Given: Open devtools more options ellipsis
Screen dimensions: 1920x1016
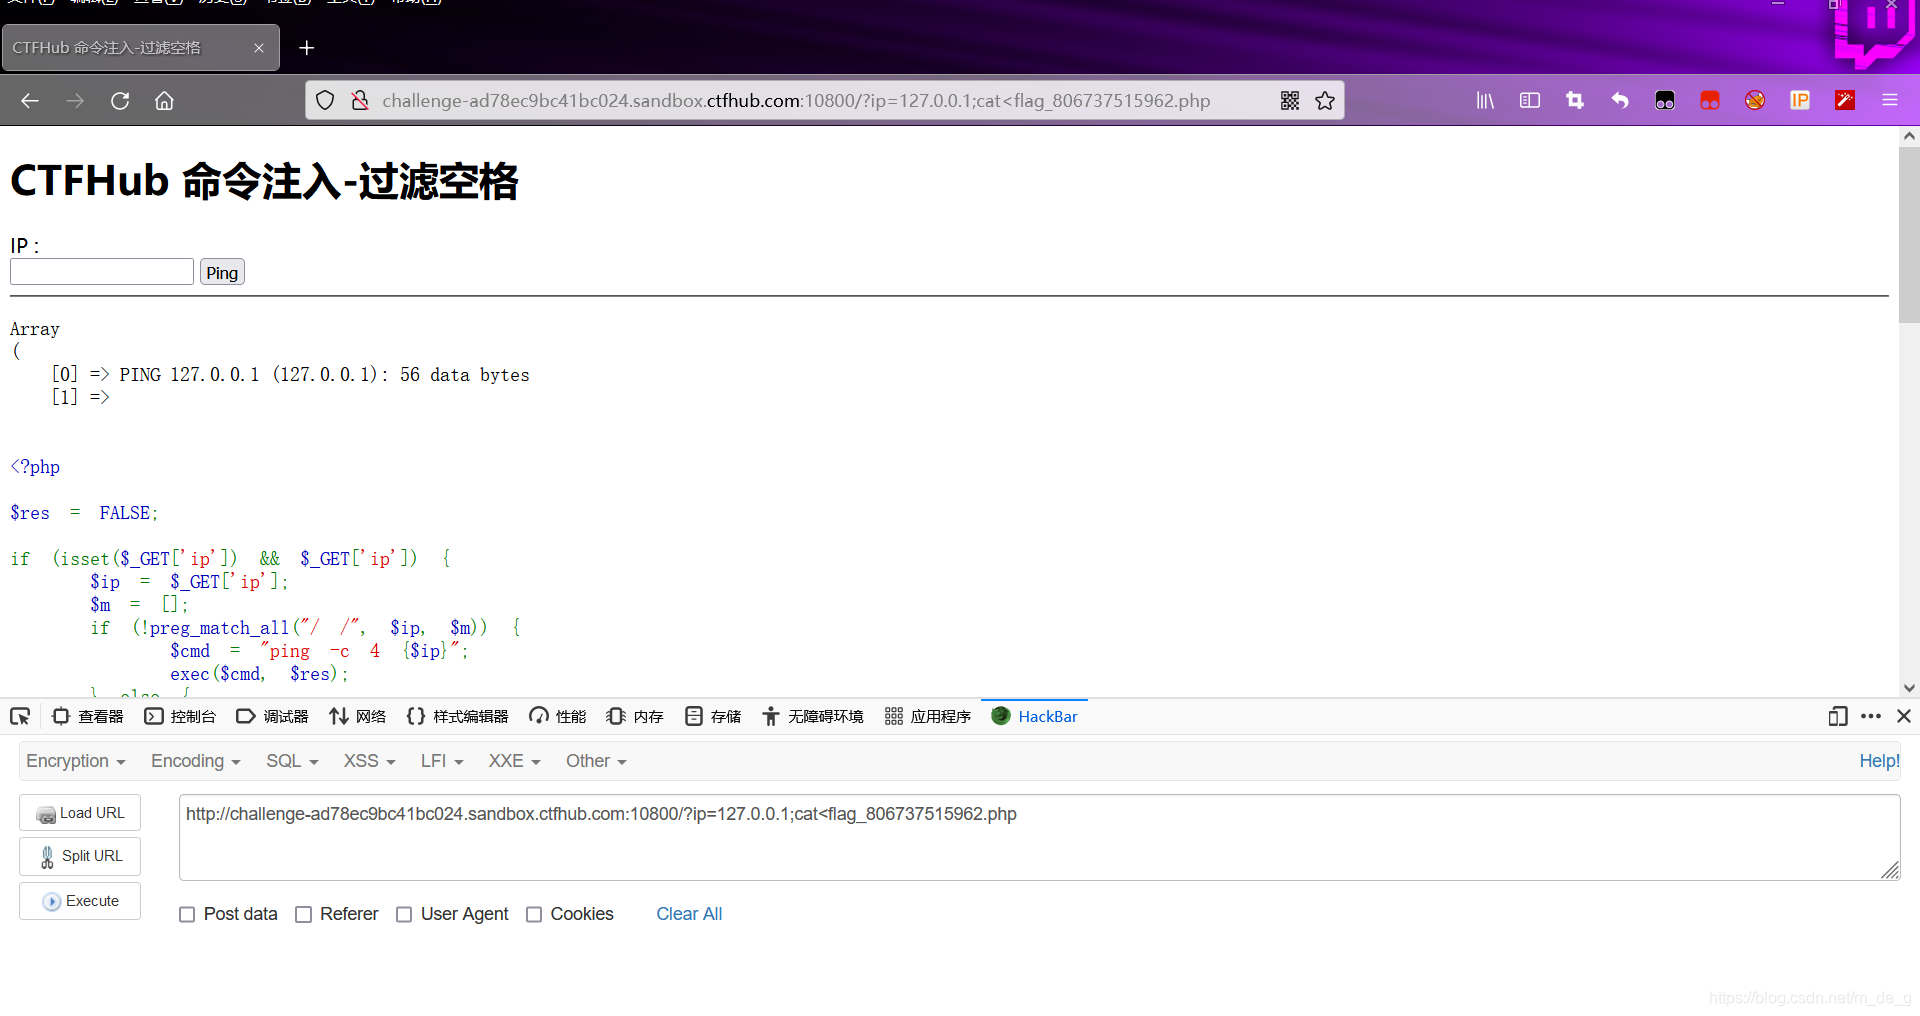Looking at the screenshot, I should (1871, 717).
